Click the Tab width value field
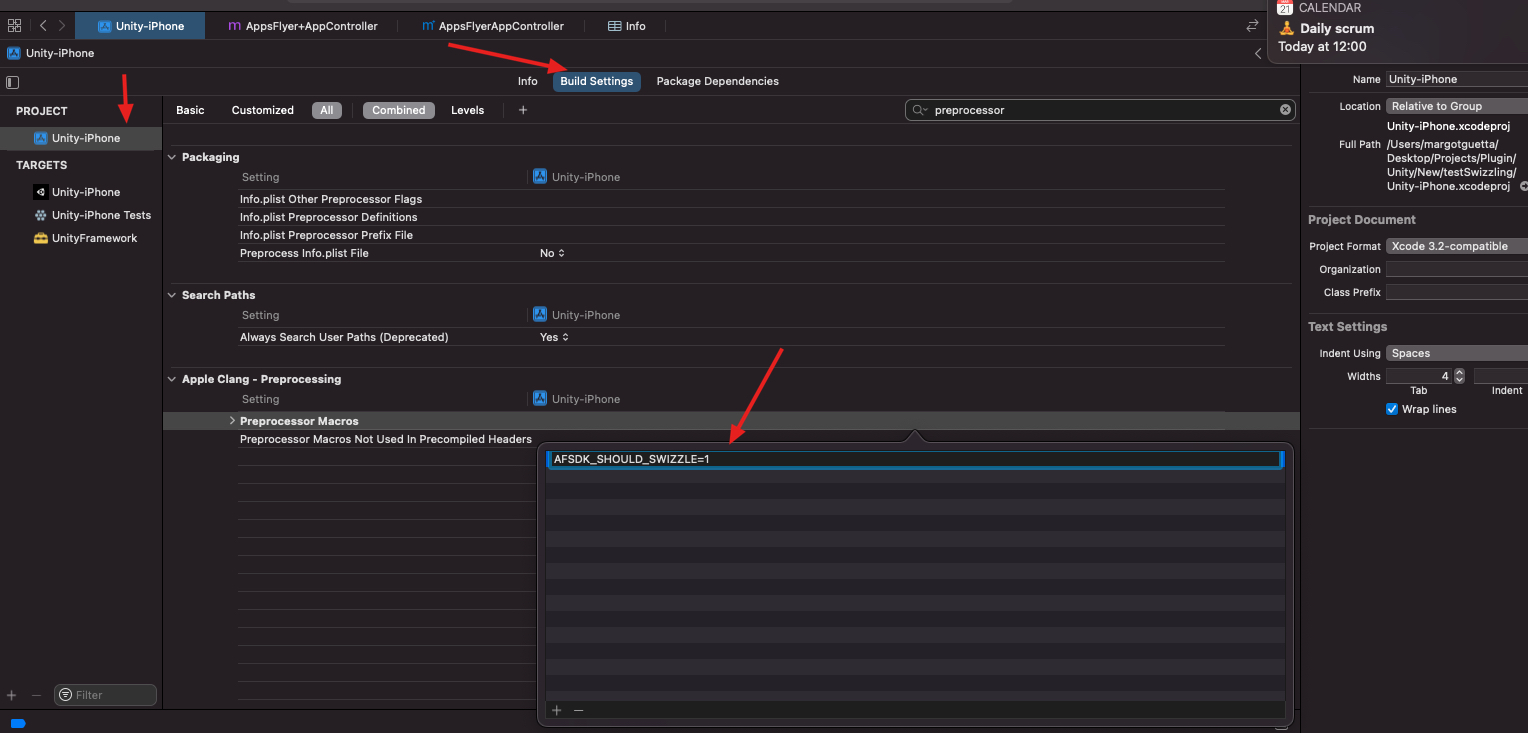Viewport: 1528px width, 733px height. coord(1419,376)
